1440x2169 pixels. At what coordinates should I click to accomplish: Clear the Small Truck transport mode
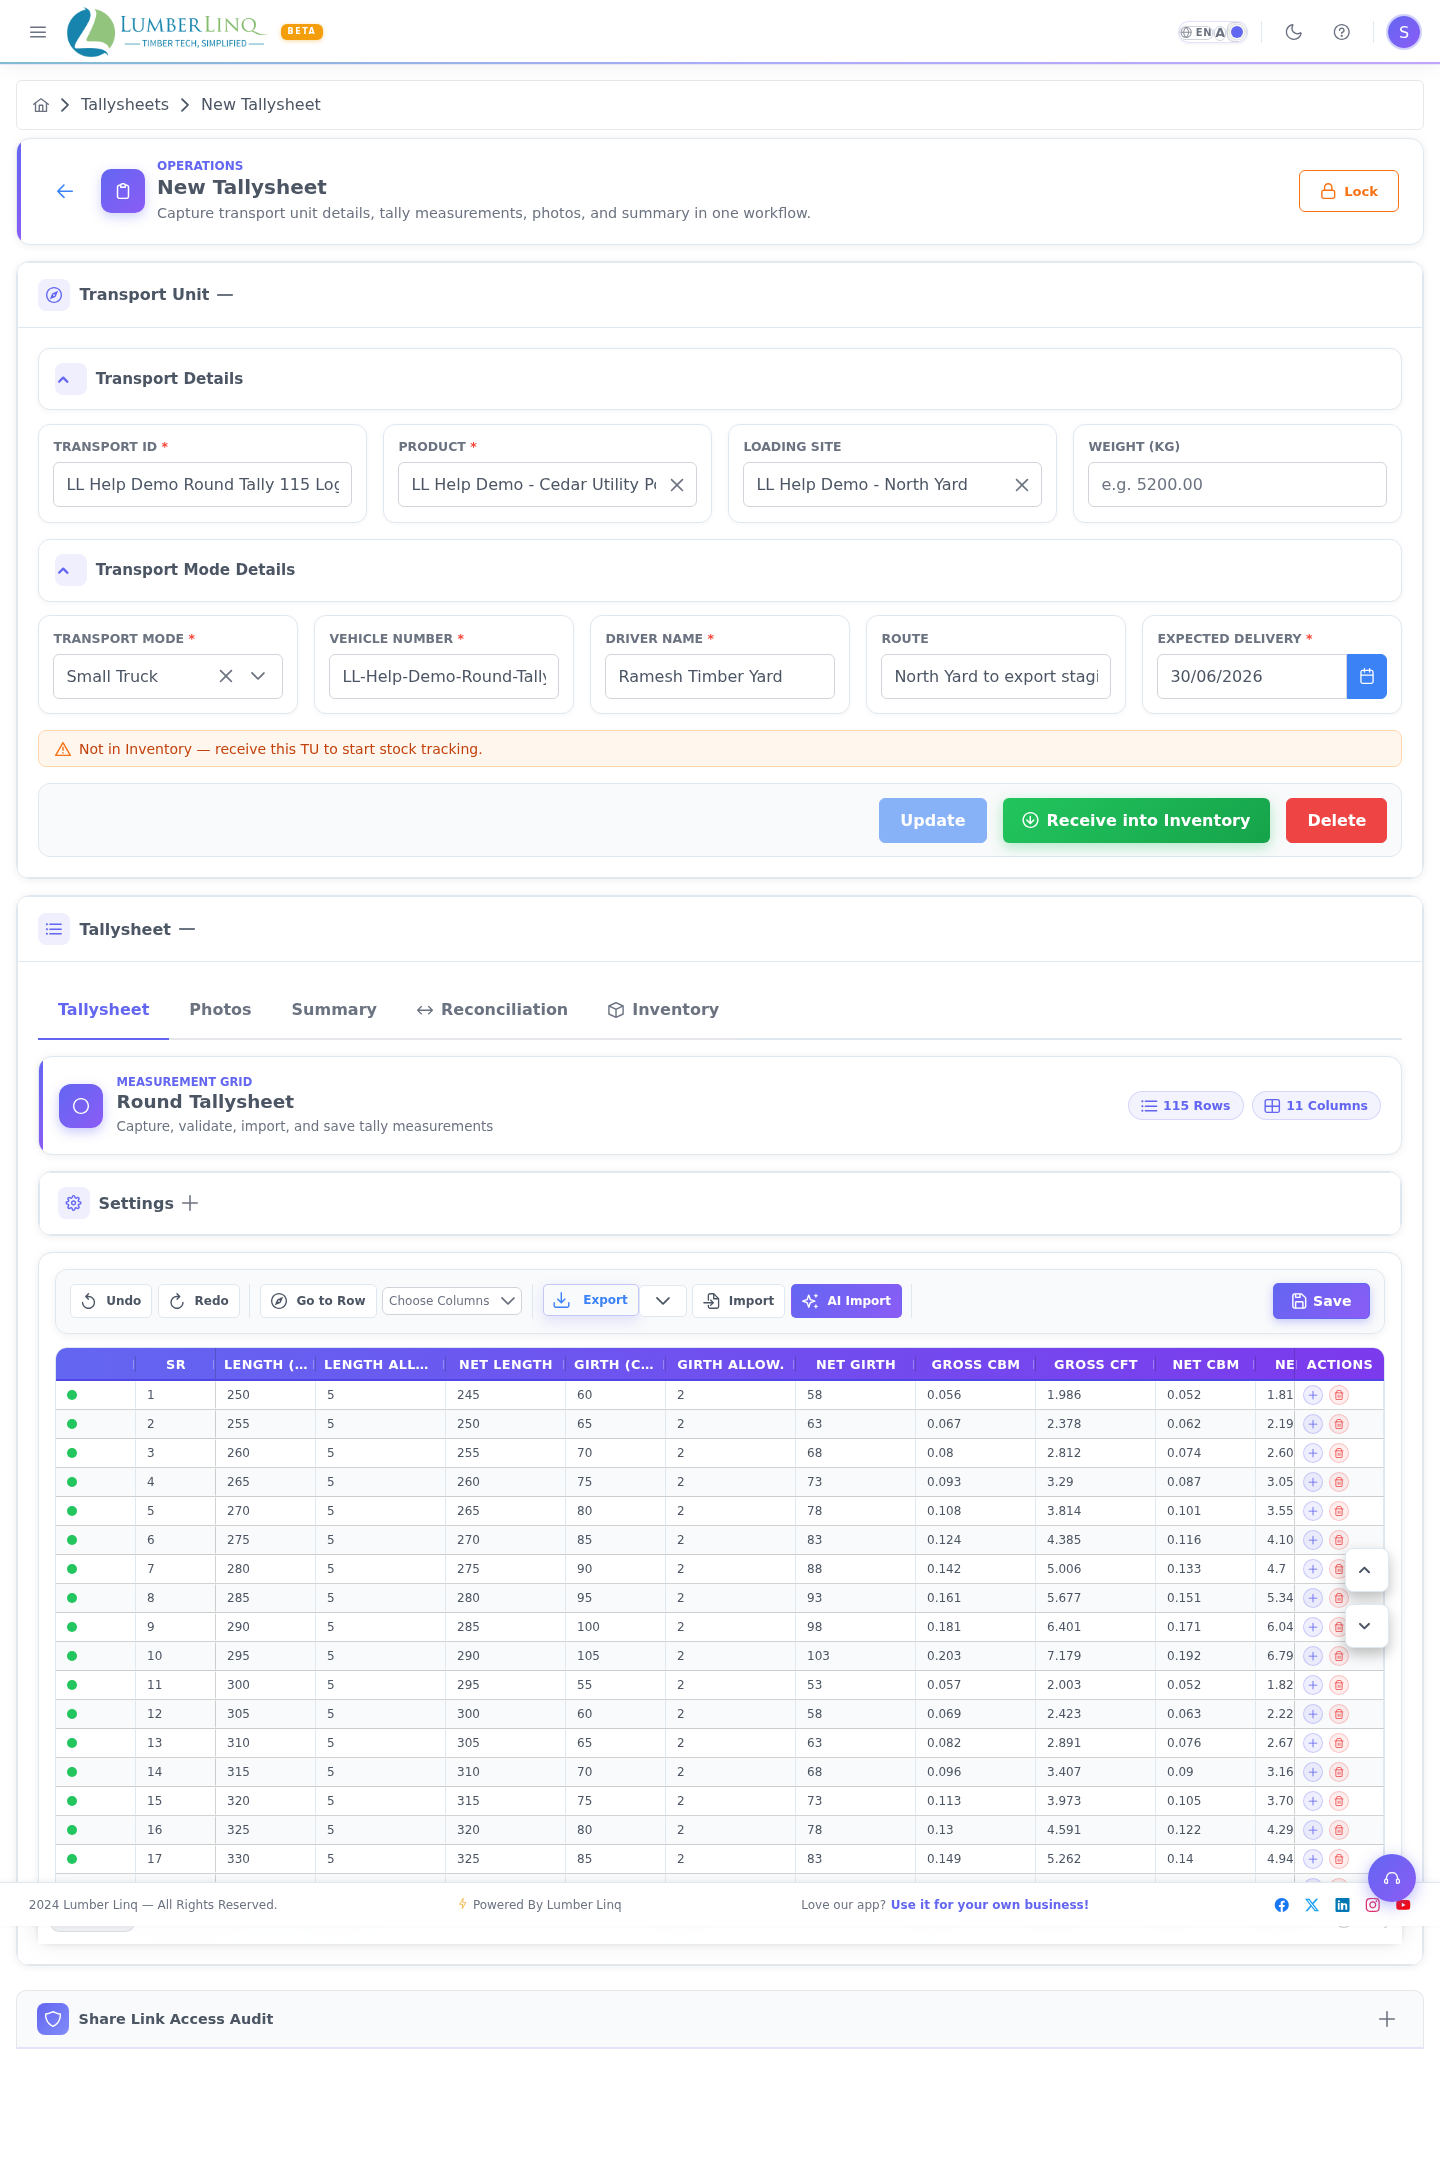[226, 676]
